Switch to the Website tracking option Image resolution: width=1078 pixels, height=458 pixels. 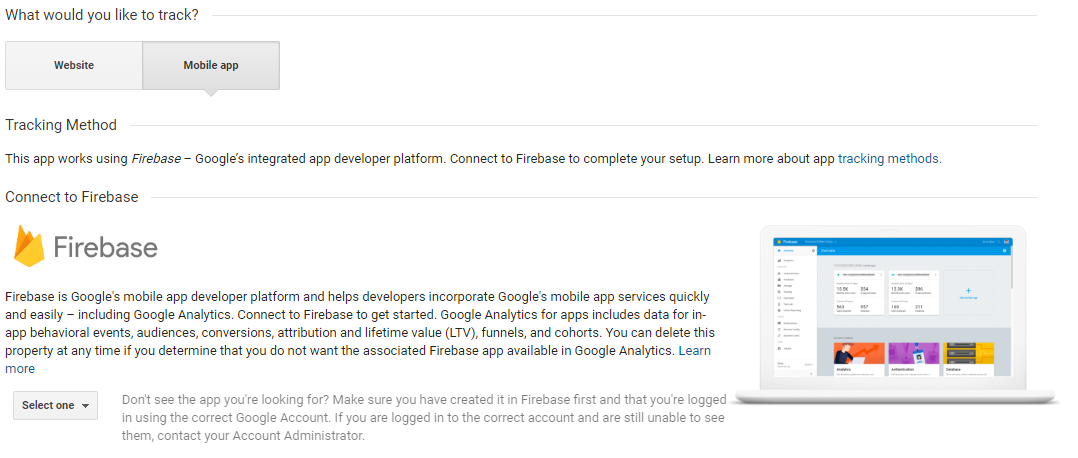coord(74,66)
